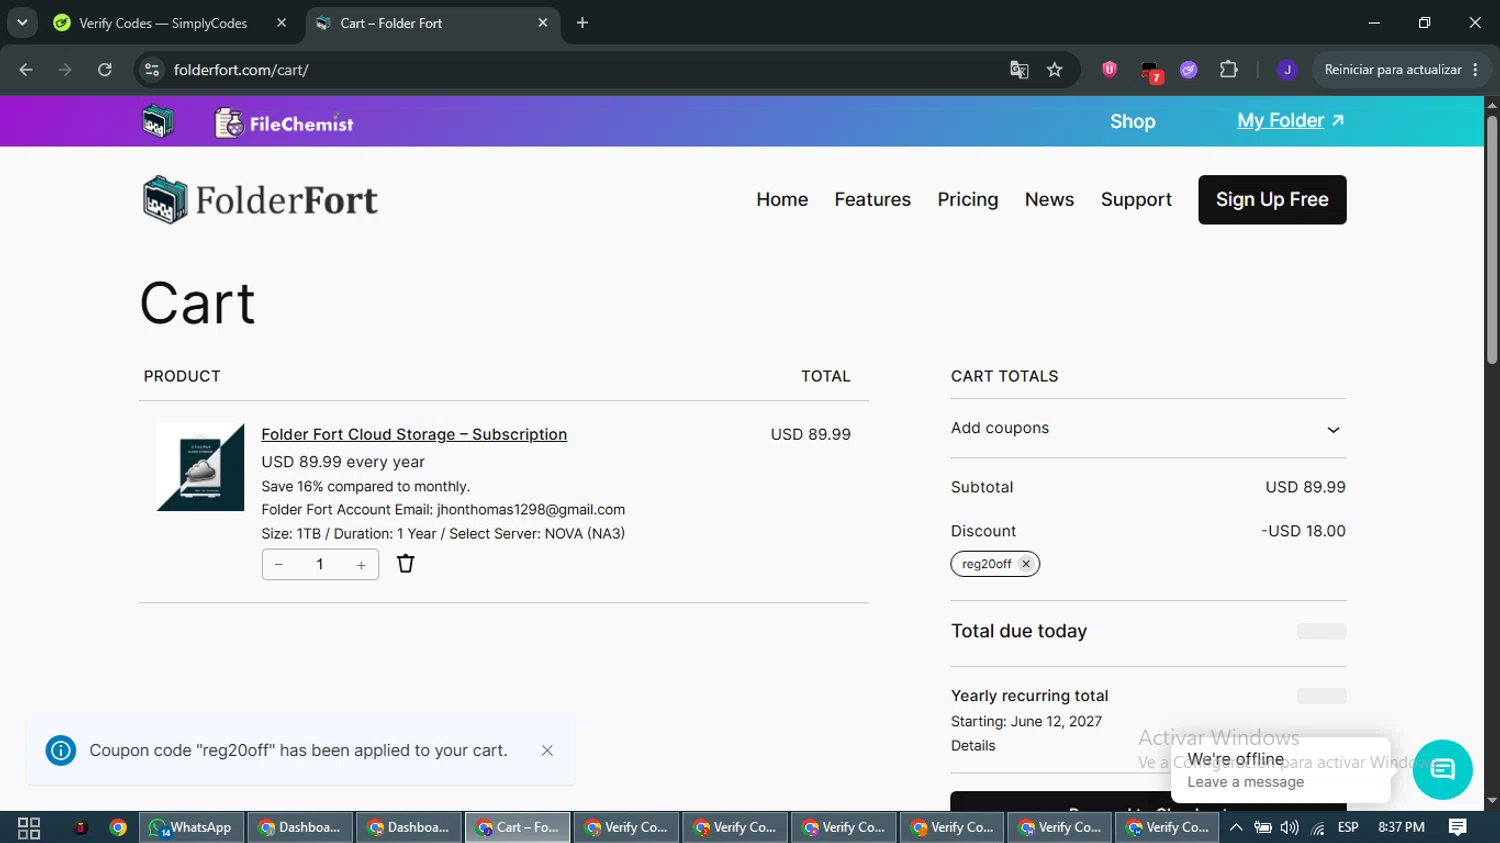Click the Shop link in the top banner

click(1133, 122)
